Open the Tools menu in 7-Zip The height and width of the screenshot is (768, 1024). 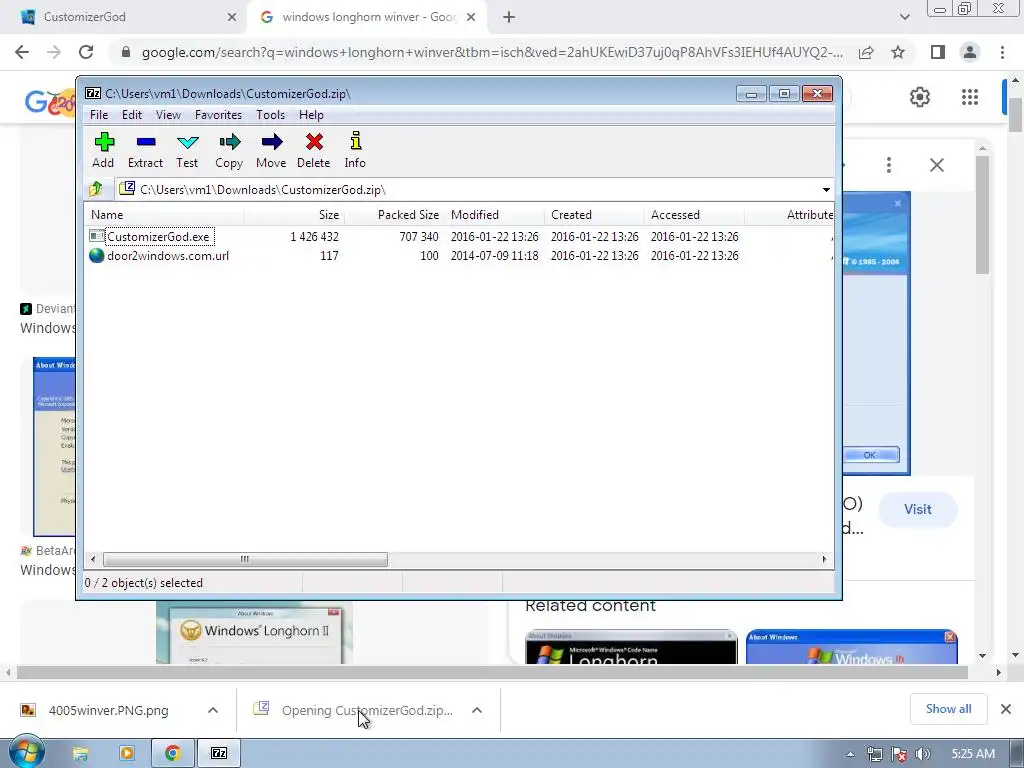point(270,115)
